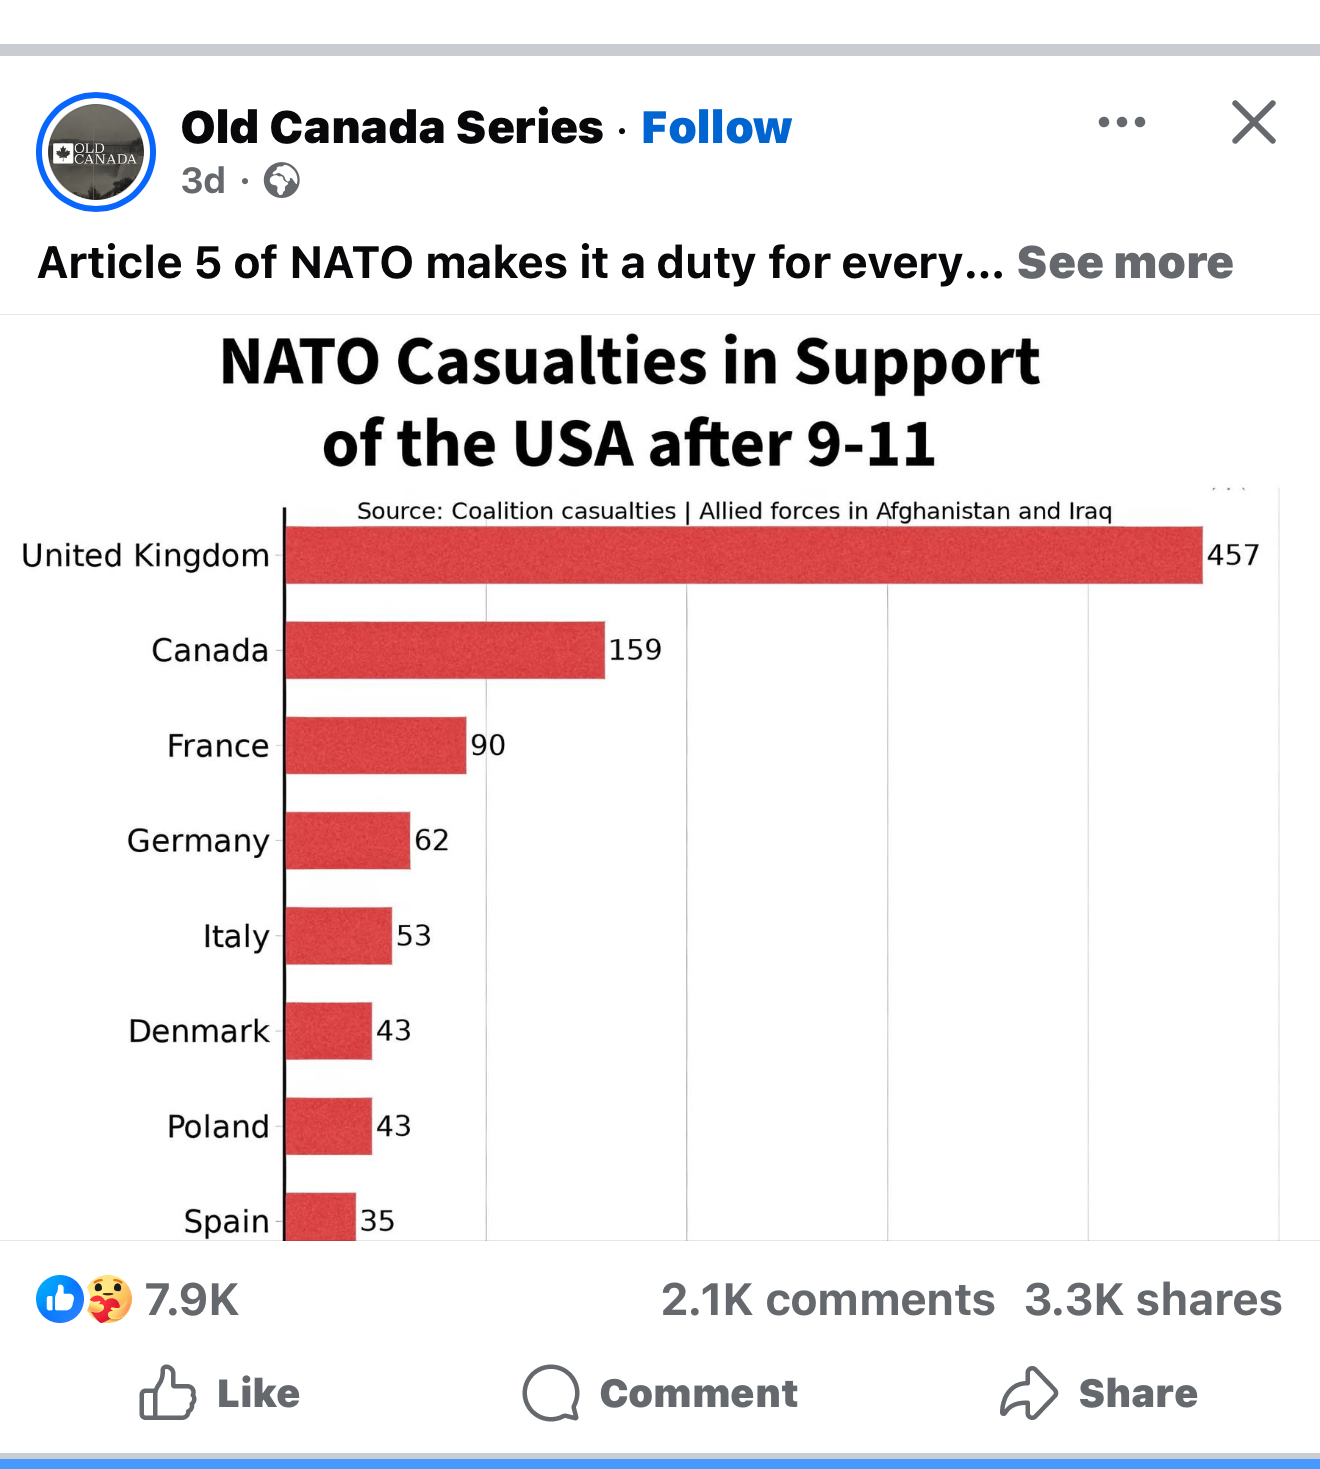Show who reacted via 7.9K count

pos(191,1300)
